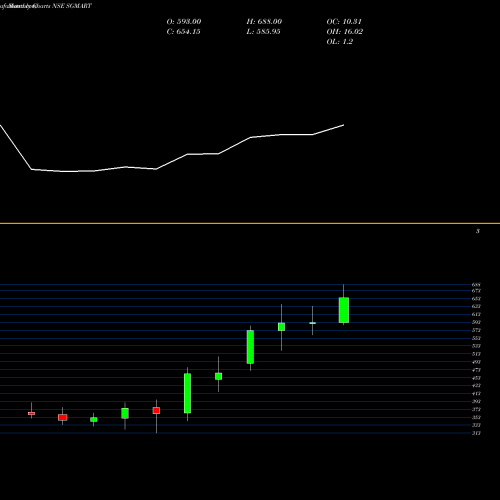This screenshot has width=500, height=500.
Task: Click the NSE SGMART chart title
Action: 72,6
